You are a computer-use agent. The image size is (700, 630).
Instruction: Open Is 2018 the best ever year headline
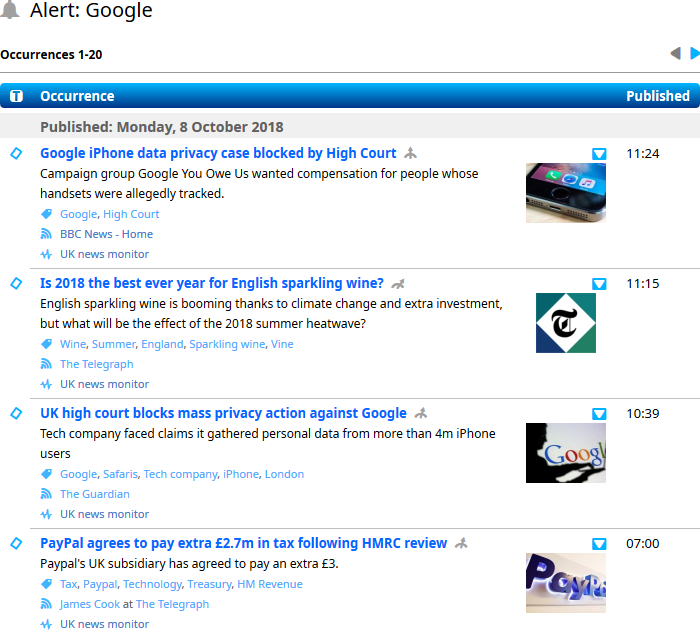pyautogui.click(x=212, y=283)
